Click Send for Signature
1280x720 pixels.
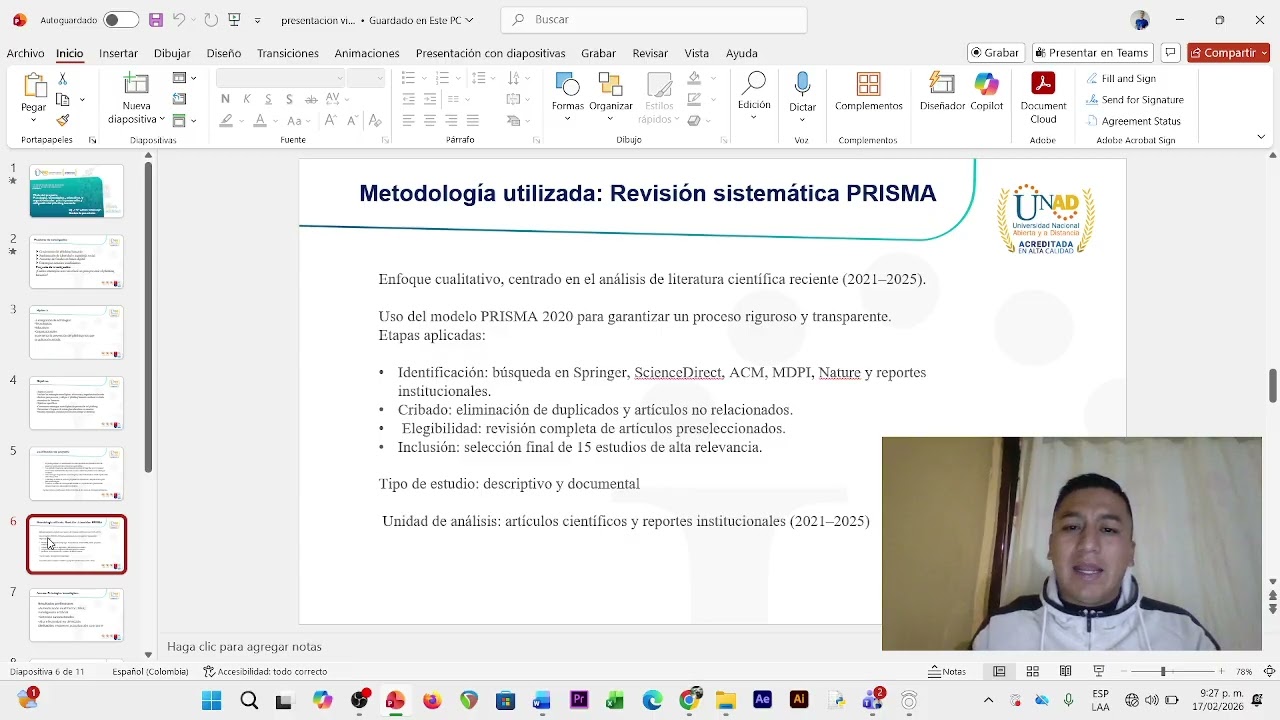pos(1134,100)
